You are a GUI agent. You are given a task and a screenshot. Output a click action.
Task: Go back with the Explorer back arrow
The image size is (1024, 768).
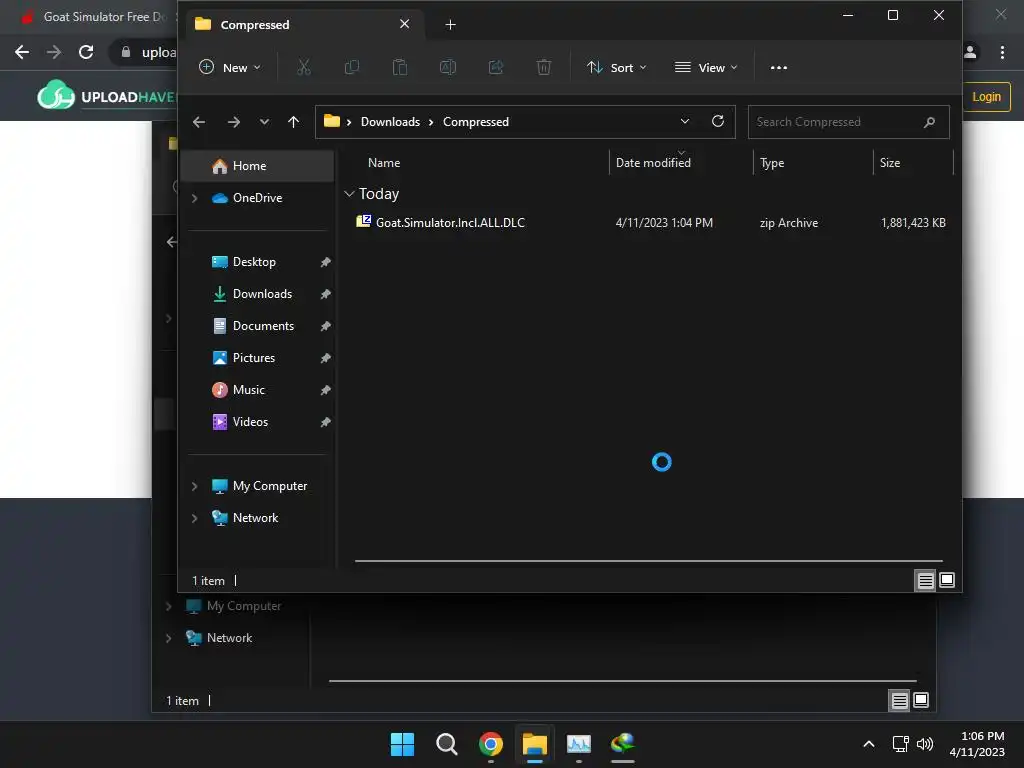tap(199, 122)
